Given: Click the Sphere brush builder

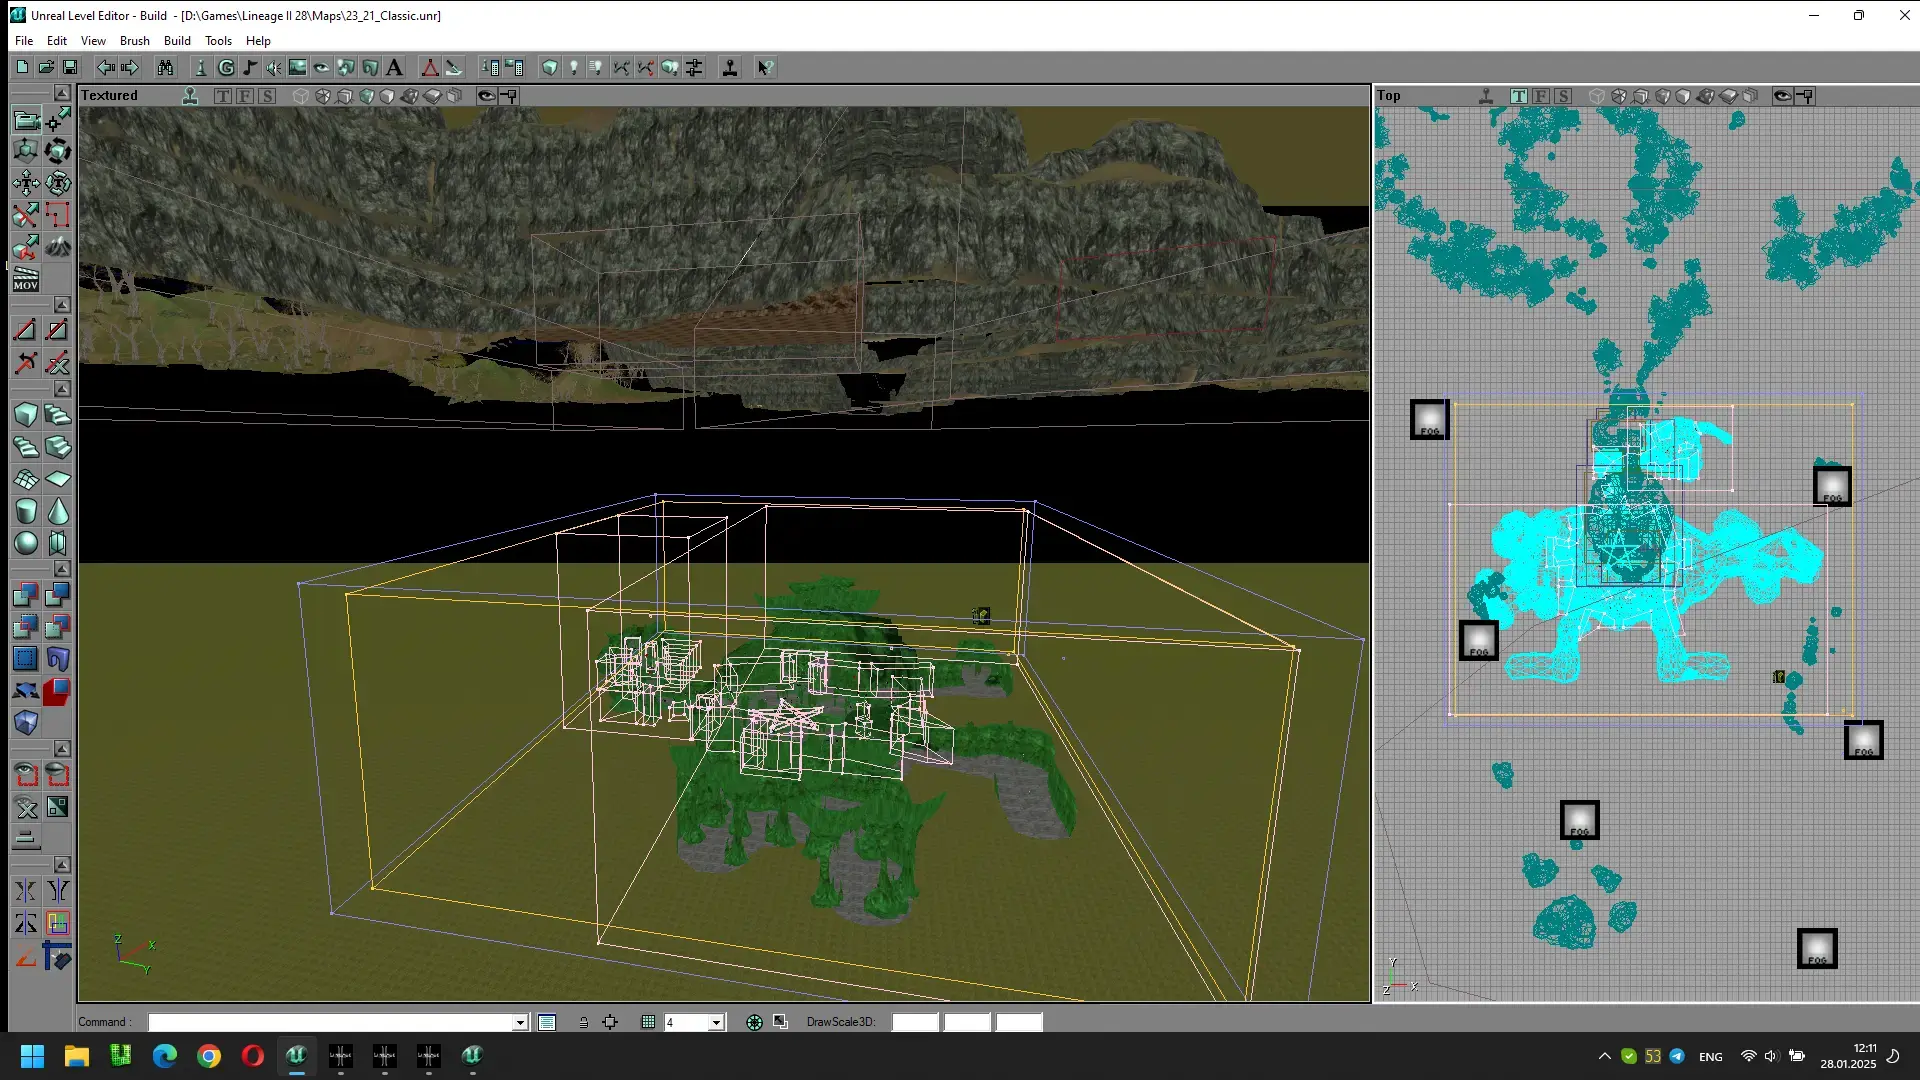Looking at the screenshot, I should (26, 543).
